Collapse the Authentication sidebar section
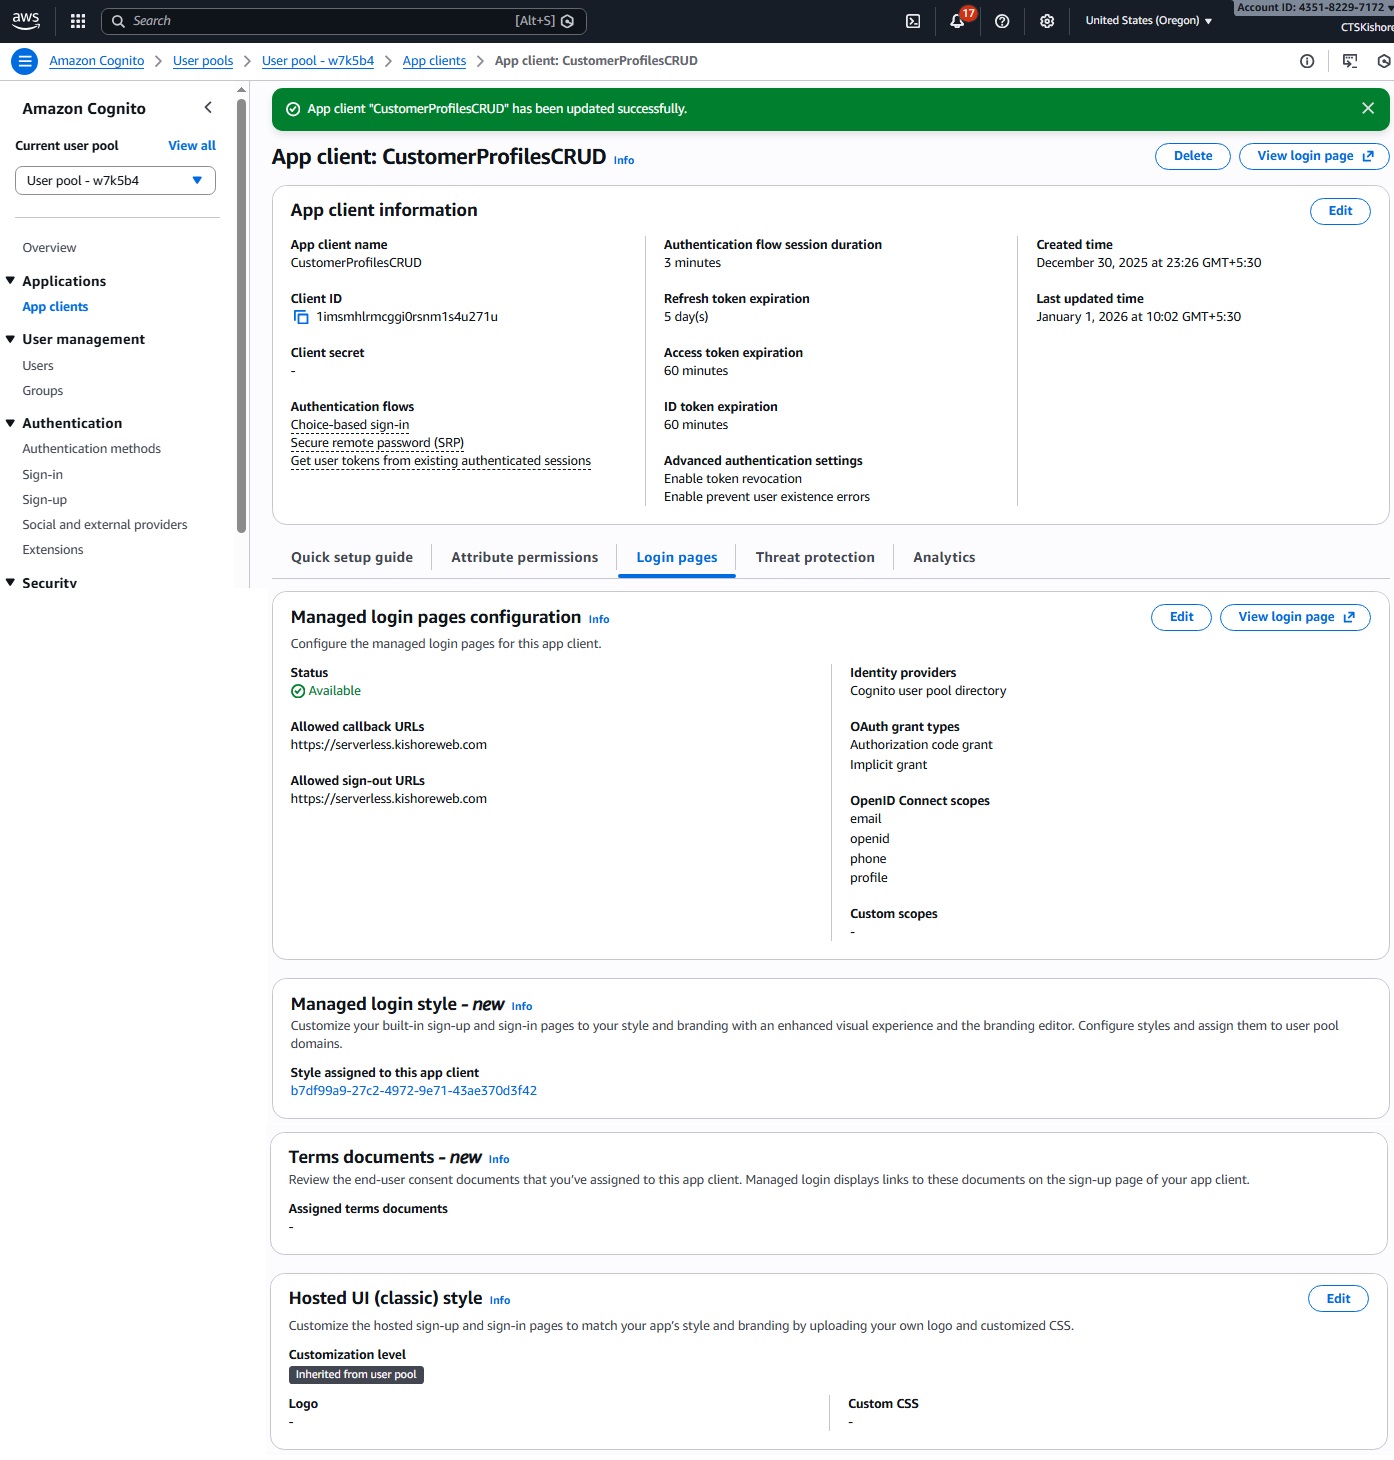 click(11, 423)
